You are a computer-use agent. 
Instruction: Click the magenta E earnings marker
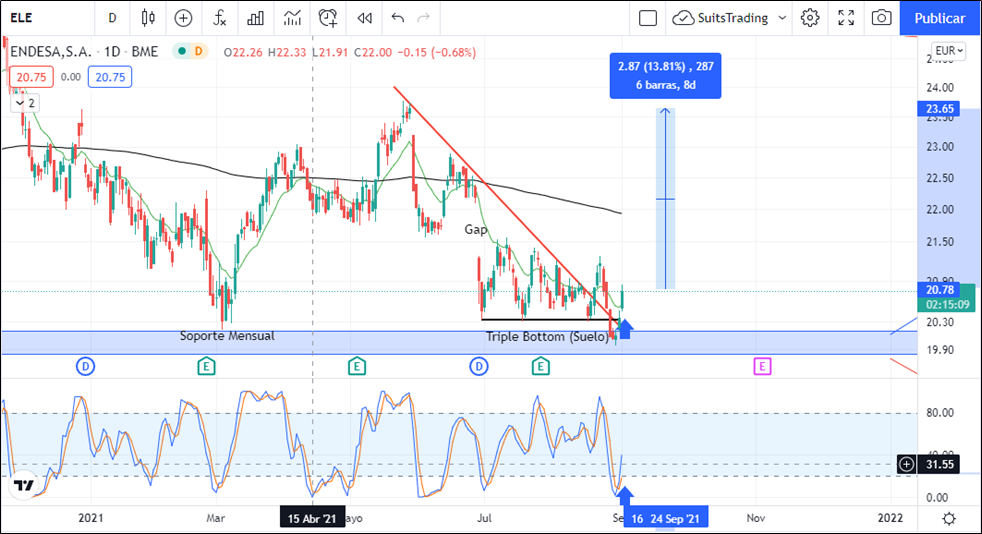762,367
